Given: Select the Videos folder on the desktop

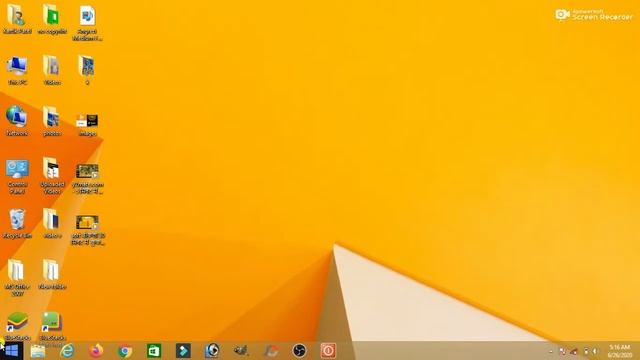Looking at the screenshot, I should pyautogui.click(x=52, y=71).
